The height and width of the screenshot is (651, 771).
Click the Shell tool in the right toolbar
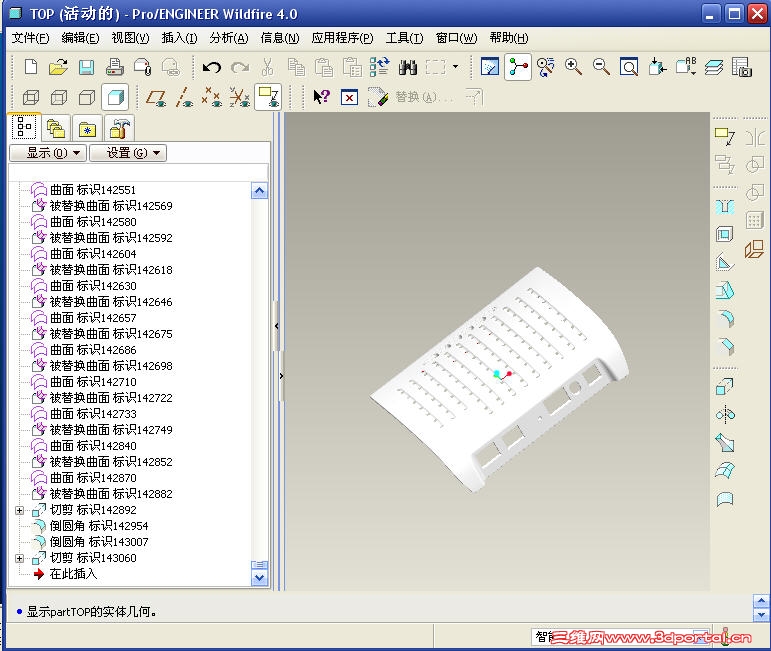(725, 234)
